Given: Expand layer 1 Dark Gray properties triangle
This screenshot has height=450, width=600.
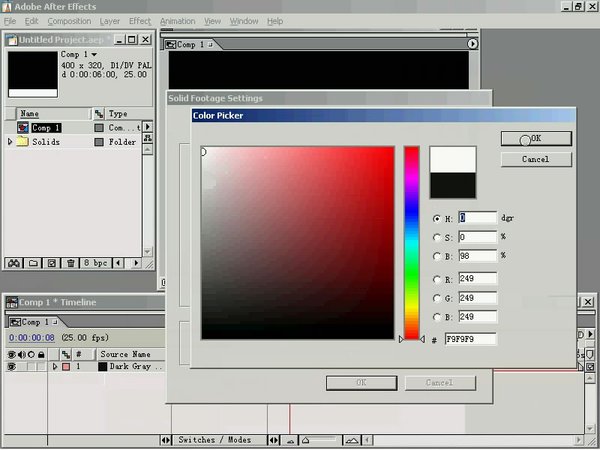Looking at the screenshot, I should point(55,367).
